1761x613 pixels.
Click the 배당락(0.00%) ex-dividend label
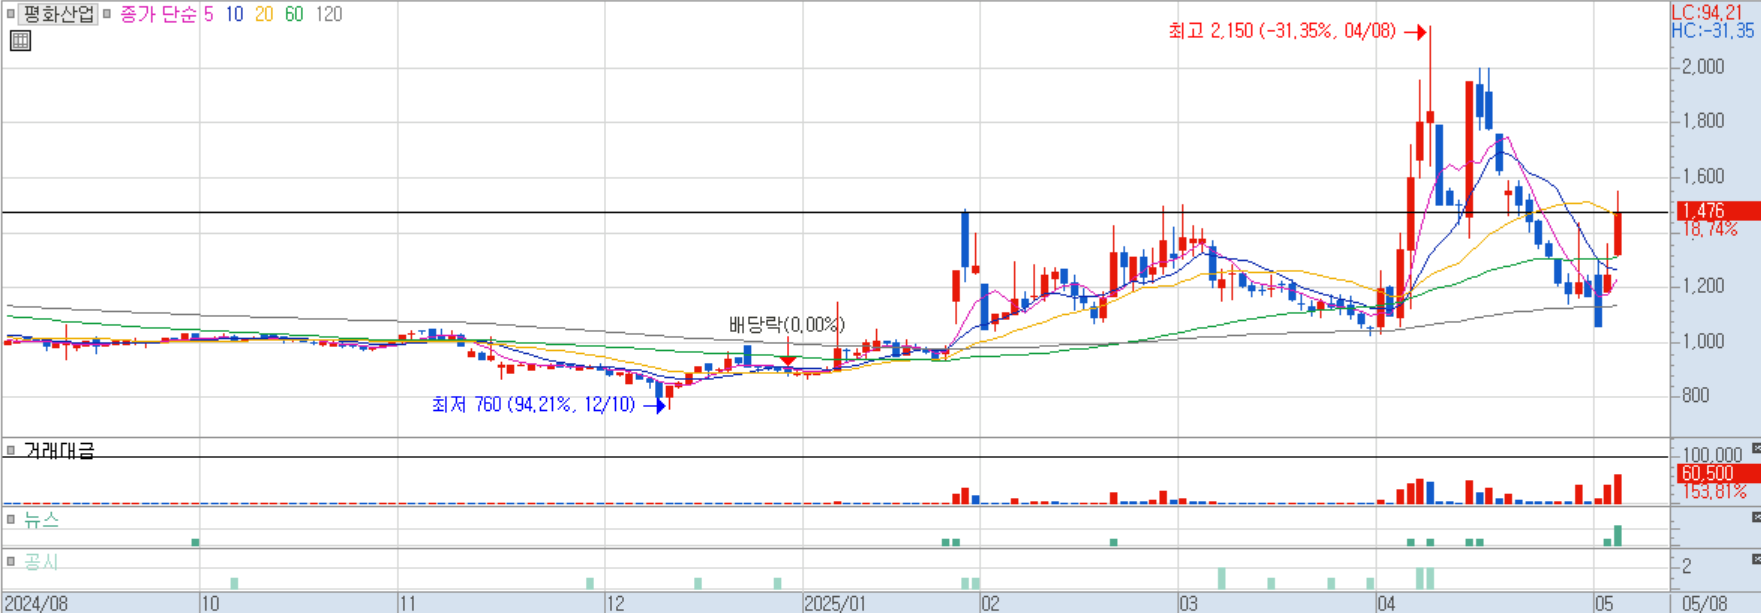[x=787, y=325]
